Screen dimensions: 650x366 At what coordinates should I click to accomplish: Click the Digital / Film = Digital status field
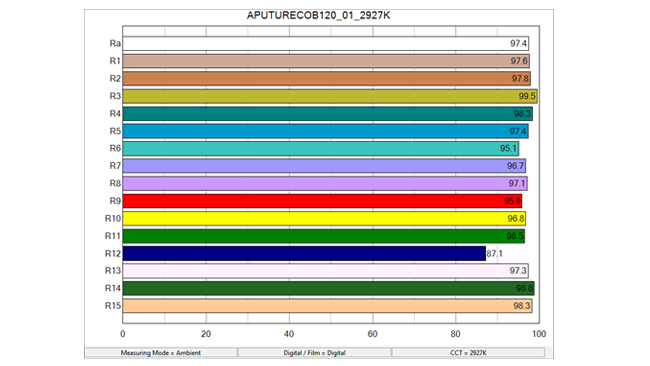pyautogui.click(x=315, y=353)
